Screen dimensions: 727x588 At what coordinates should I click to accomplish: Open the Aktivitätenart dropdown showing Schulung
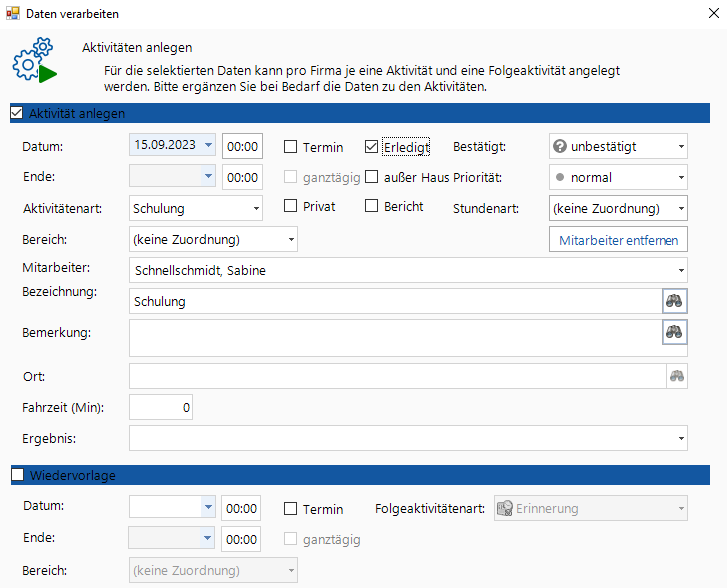[x=257, y=208]
